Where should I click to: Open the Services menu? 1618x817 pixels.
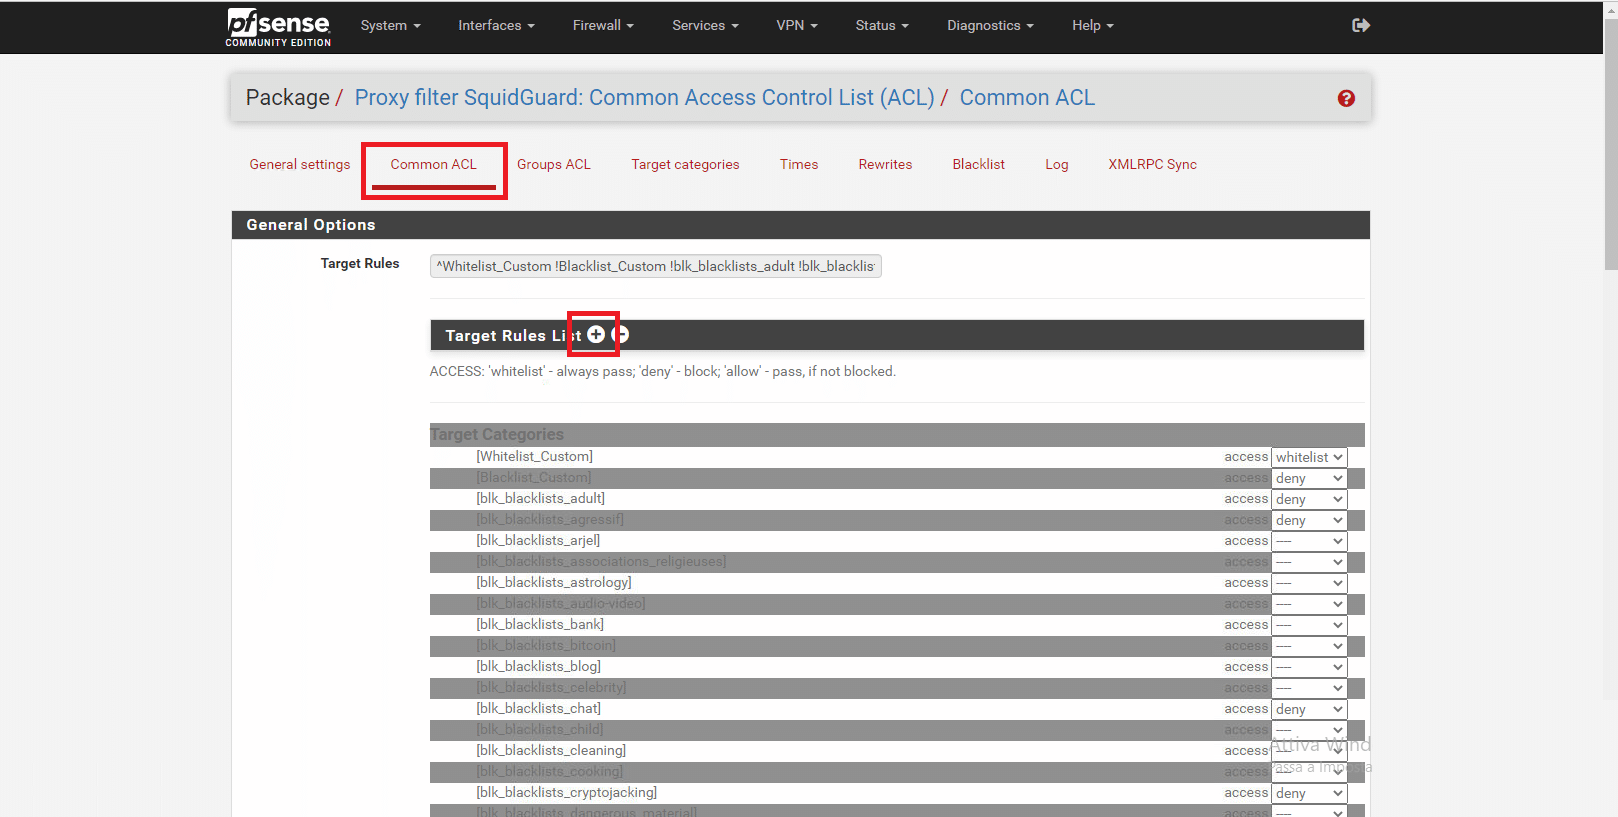(x=705, y=25)
